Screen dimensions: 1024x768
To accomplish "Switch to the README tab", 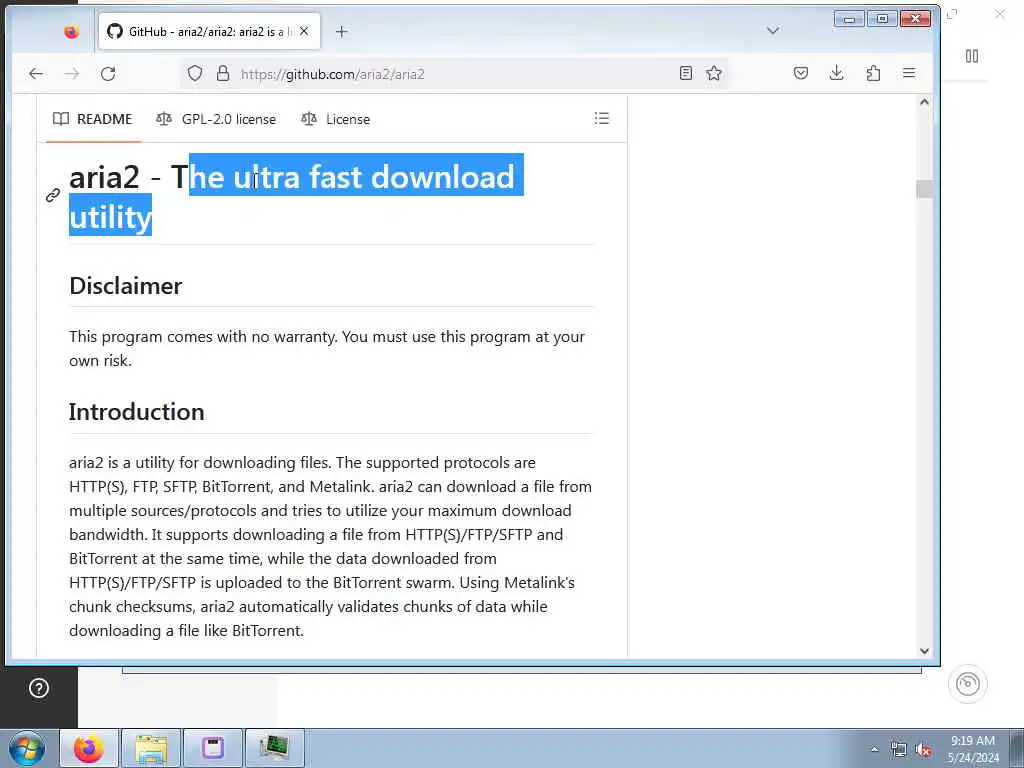I will [93, 119].
